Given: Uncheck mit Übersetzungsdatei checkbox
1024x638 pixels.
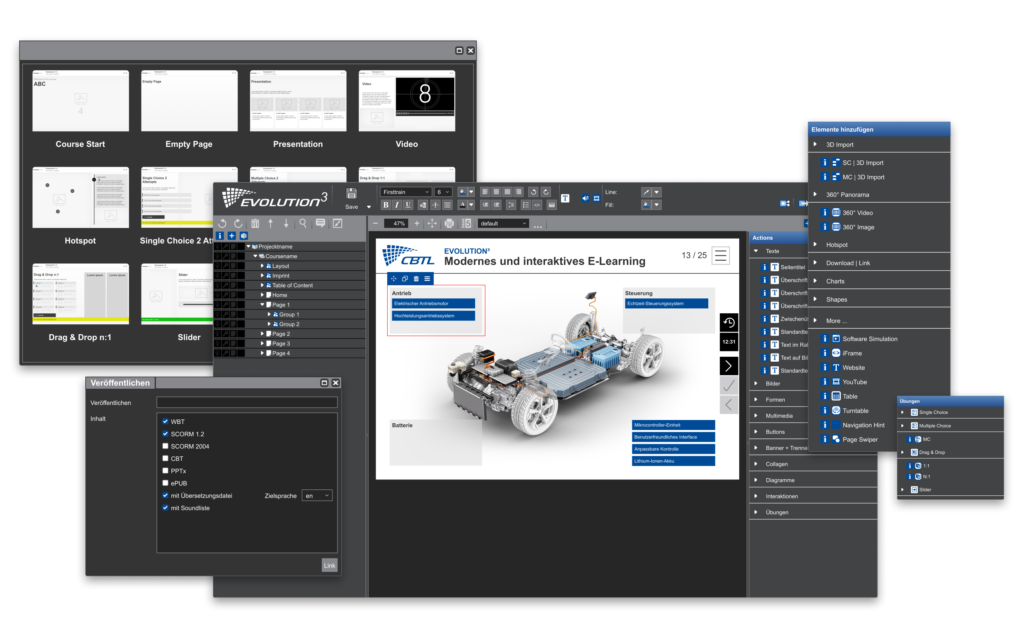Looking at the screenshot, I should coord(165,496).
